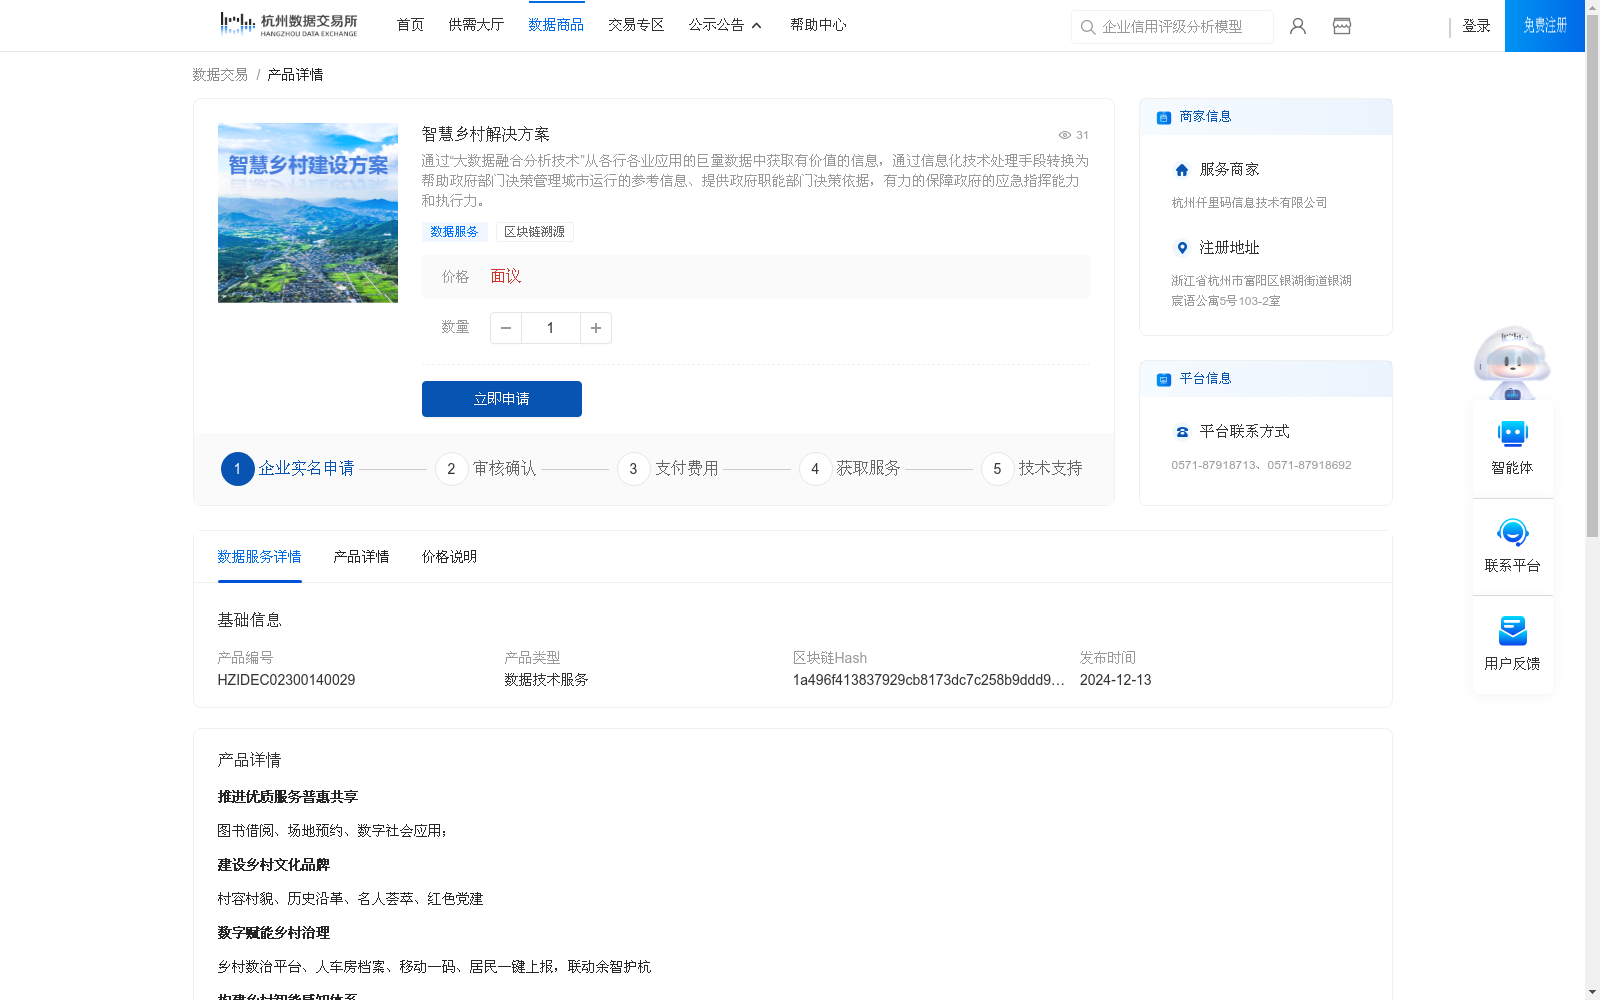Screen dimensions: 1600x1000
Task: Click heading 数字赋能乡村治理
Action: tap(273, 933)
